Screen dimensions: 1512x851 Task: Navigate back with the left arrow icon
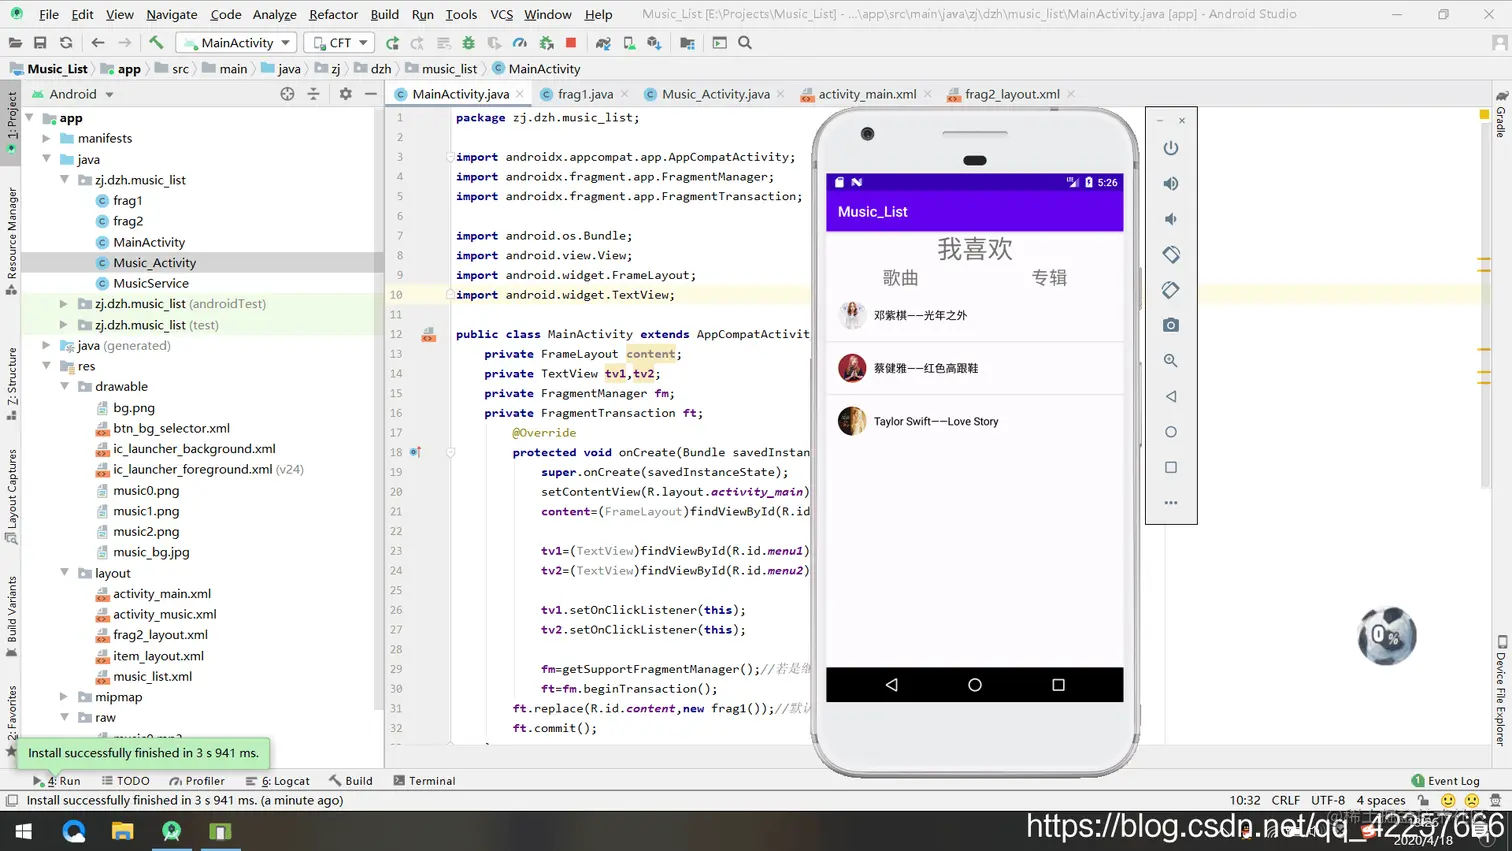click(97, 43)
